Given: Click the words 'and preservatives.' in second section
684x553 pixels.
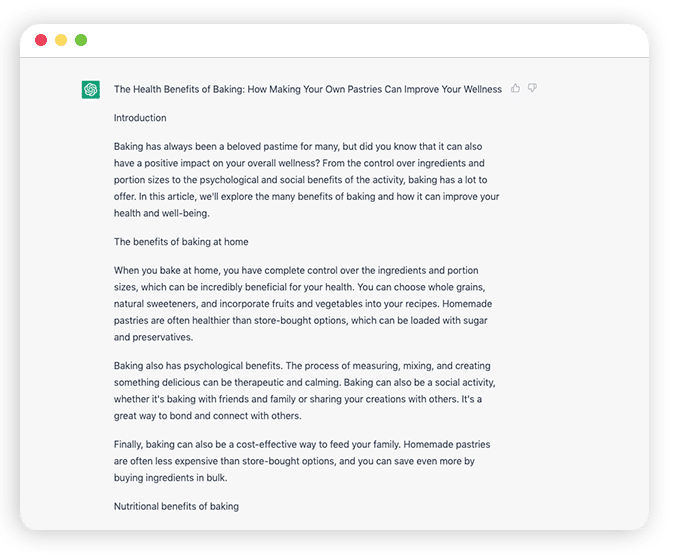Looking at the screenshot, I should [x=153, y=337].
